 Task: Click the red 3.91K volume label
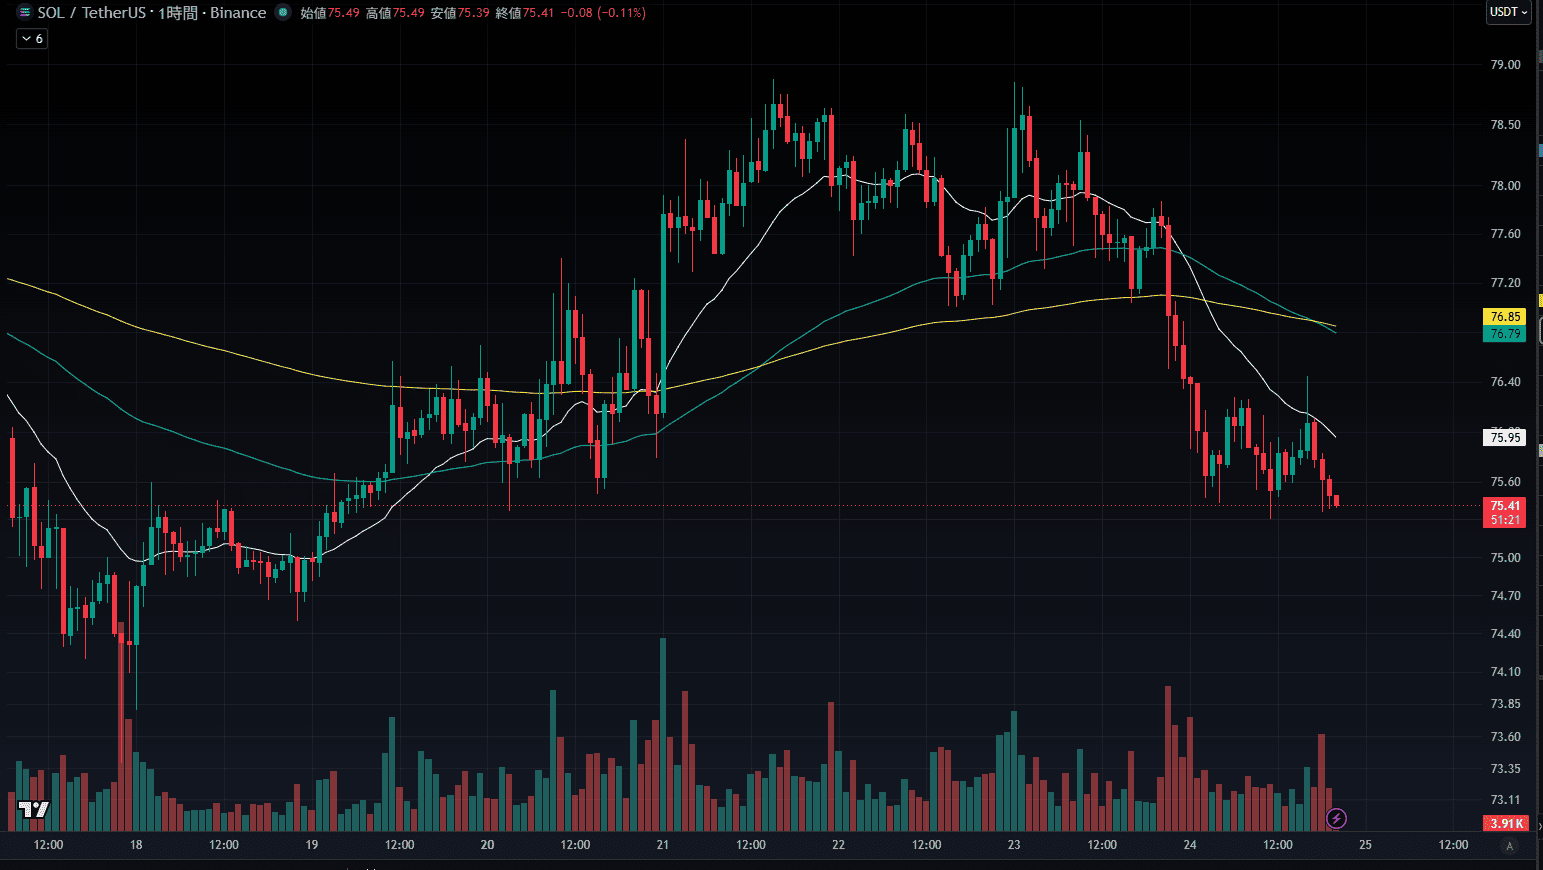coord(1506,823)
